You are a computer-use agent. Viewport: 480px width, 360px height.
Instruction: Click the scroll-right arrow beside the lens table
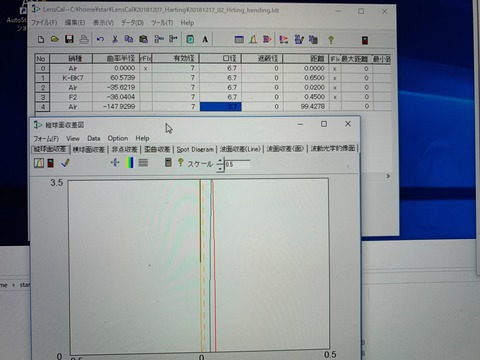pos(388,176)
